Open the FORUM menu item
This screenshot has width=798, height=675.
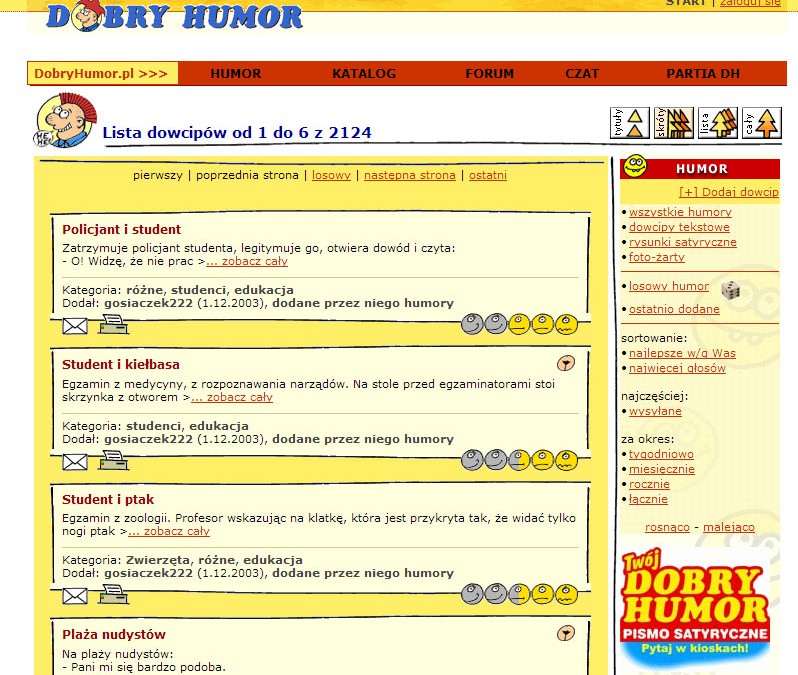tap(490, 74)
